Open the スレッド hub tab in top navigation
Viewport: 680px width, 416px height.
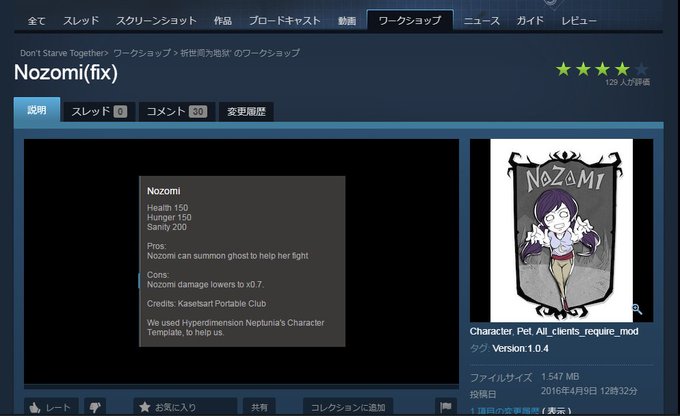[81, 21]
